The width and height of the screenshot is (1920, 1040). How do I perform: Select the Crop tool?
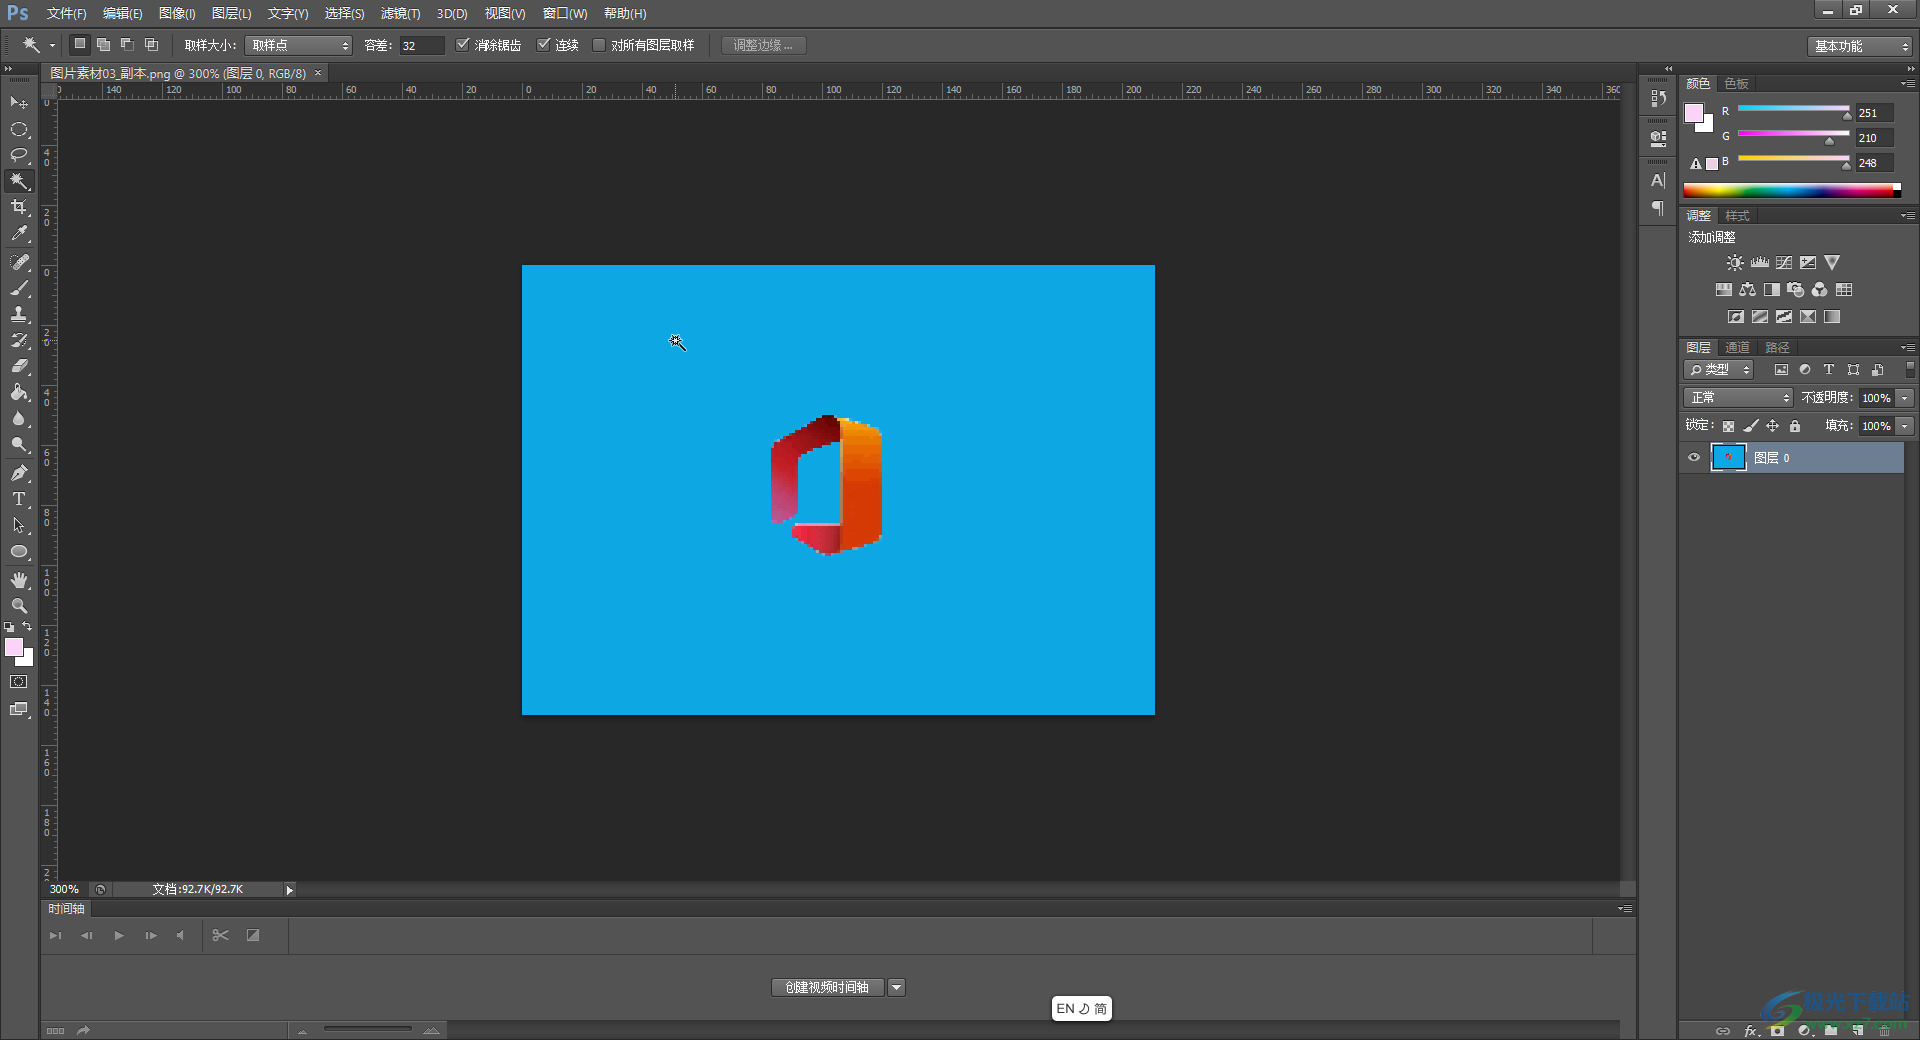[19, 208]
